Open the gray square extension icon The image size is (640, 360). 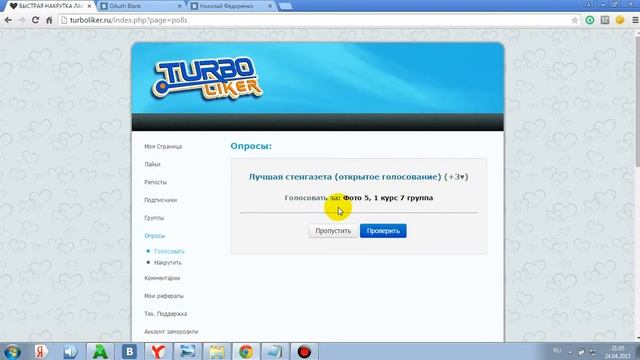tap(605, 20)
